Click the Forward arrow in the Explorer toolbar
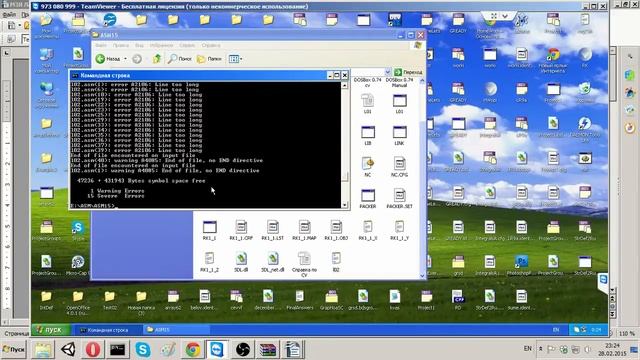The height and width of the screenshot is (360, 640). (137, 59)
